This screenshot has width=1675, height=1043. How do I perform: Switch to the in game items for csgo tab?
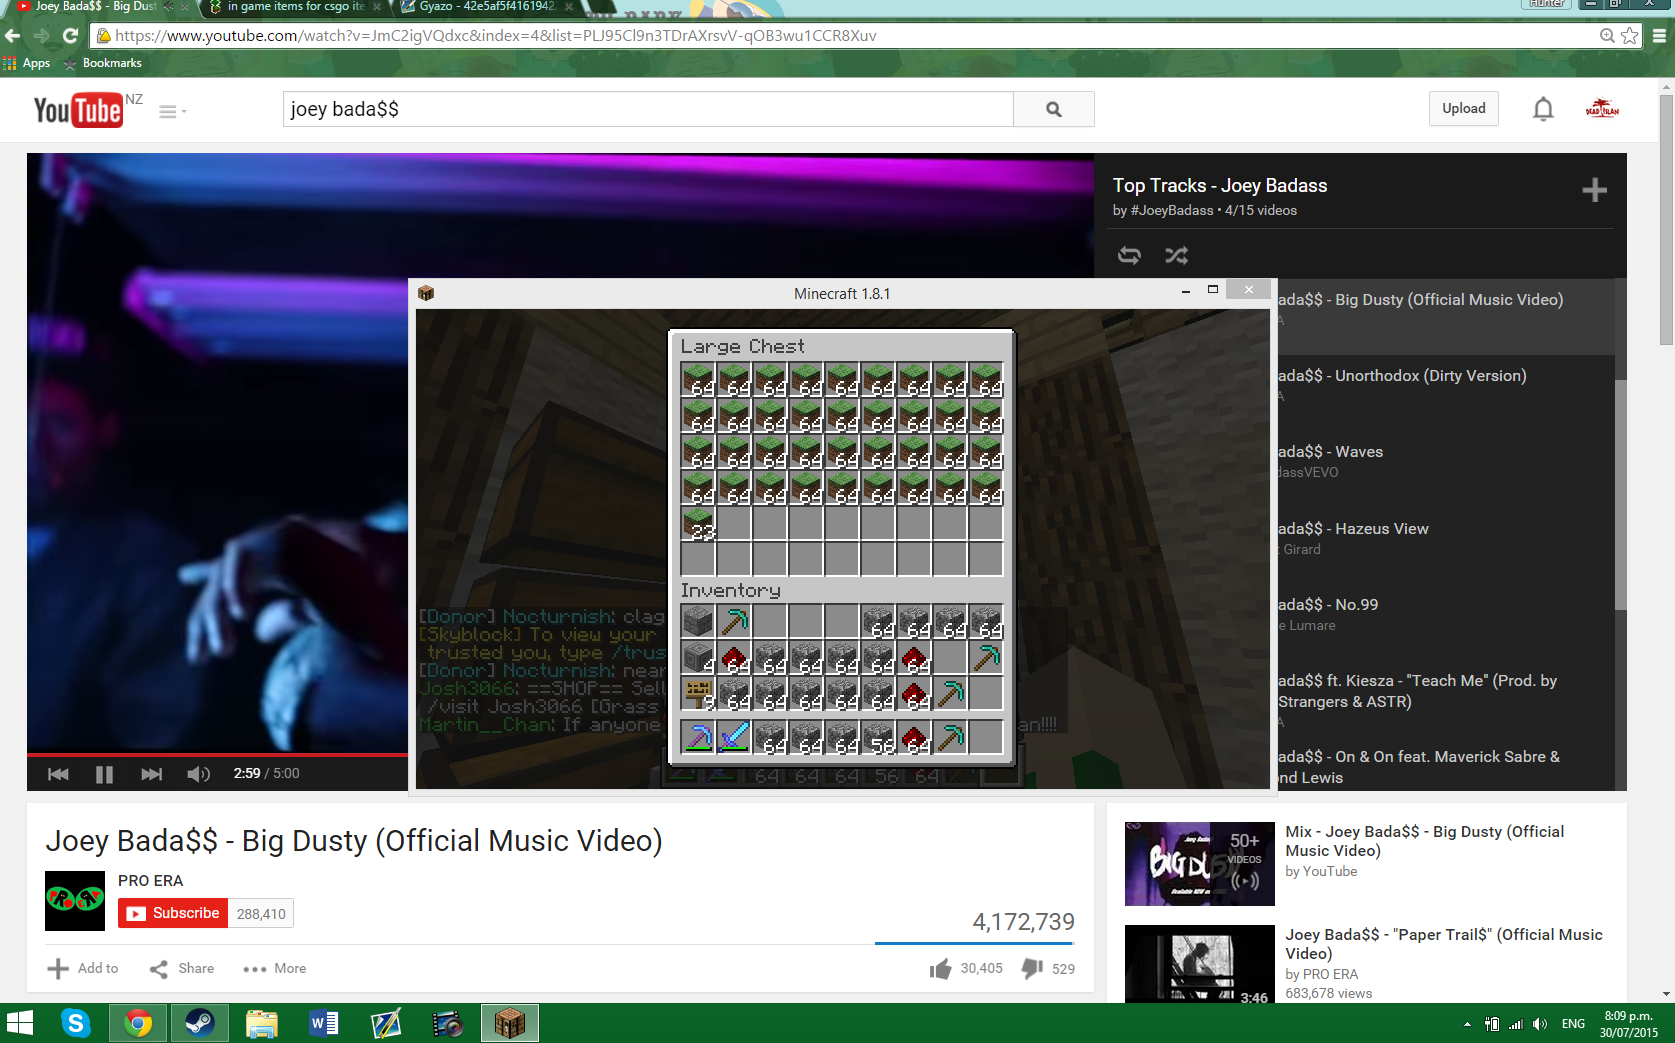click(x=296, y=7)
